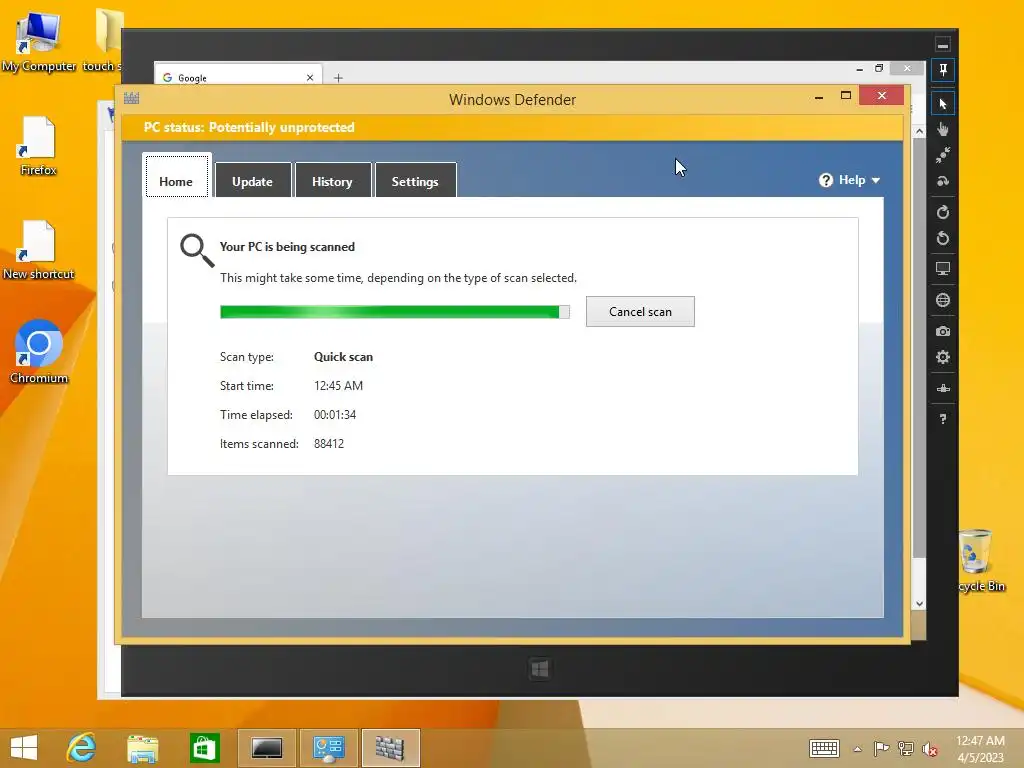The image size is (1024, 768).
Task: Rotate simulator clockwise icon
Action: click(x=942, y=212)
